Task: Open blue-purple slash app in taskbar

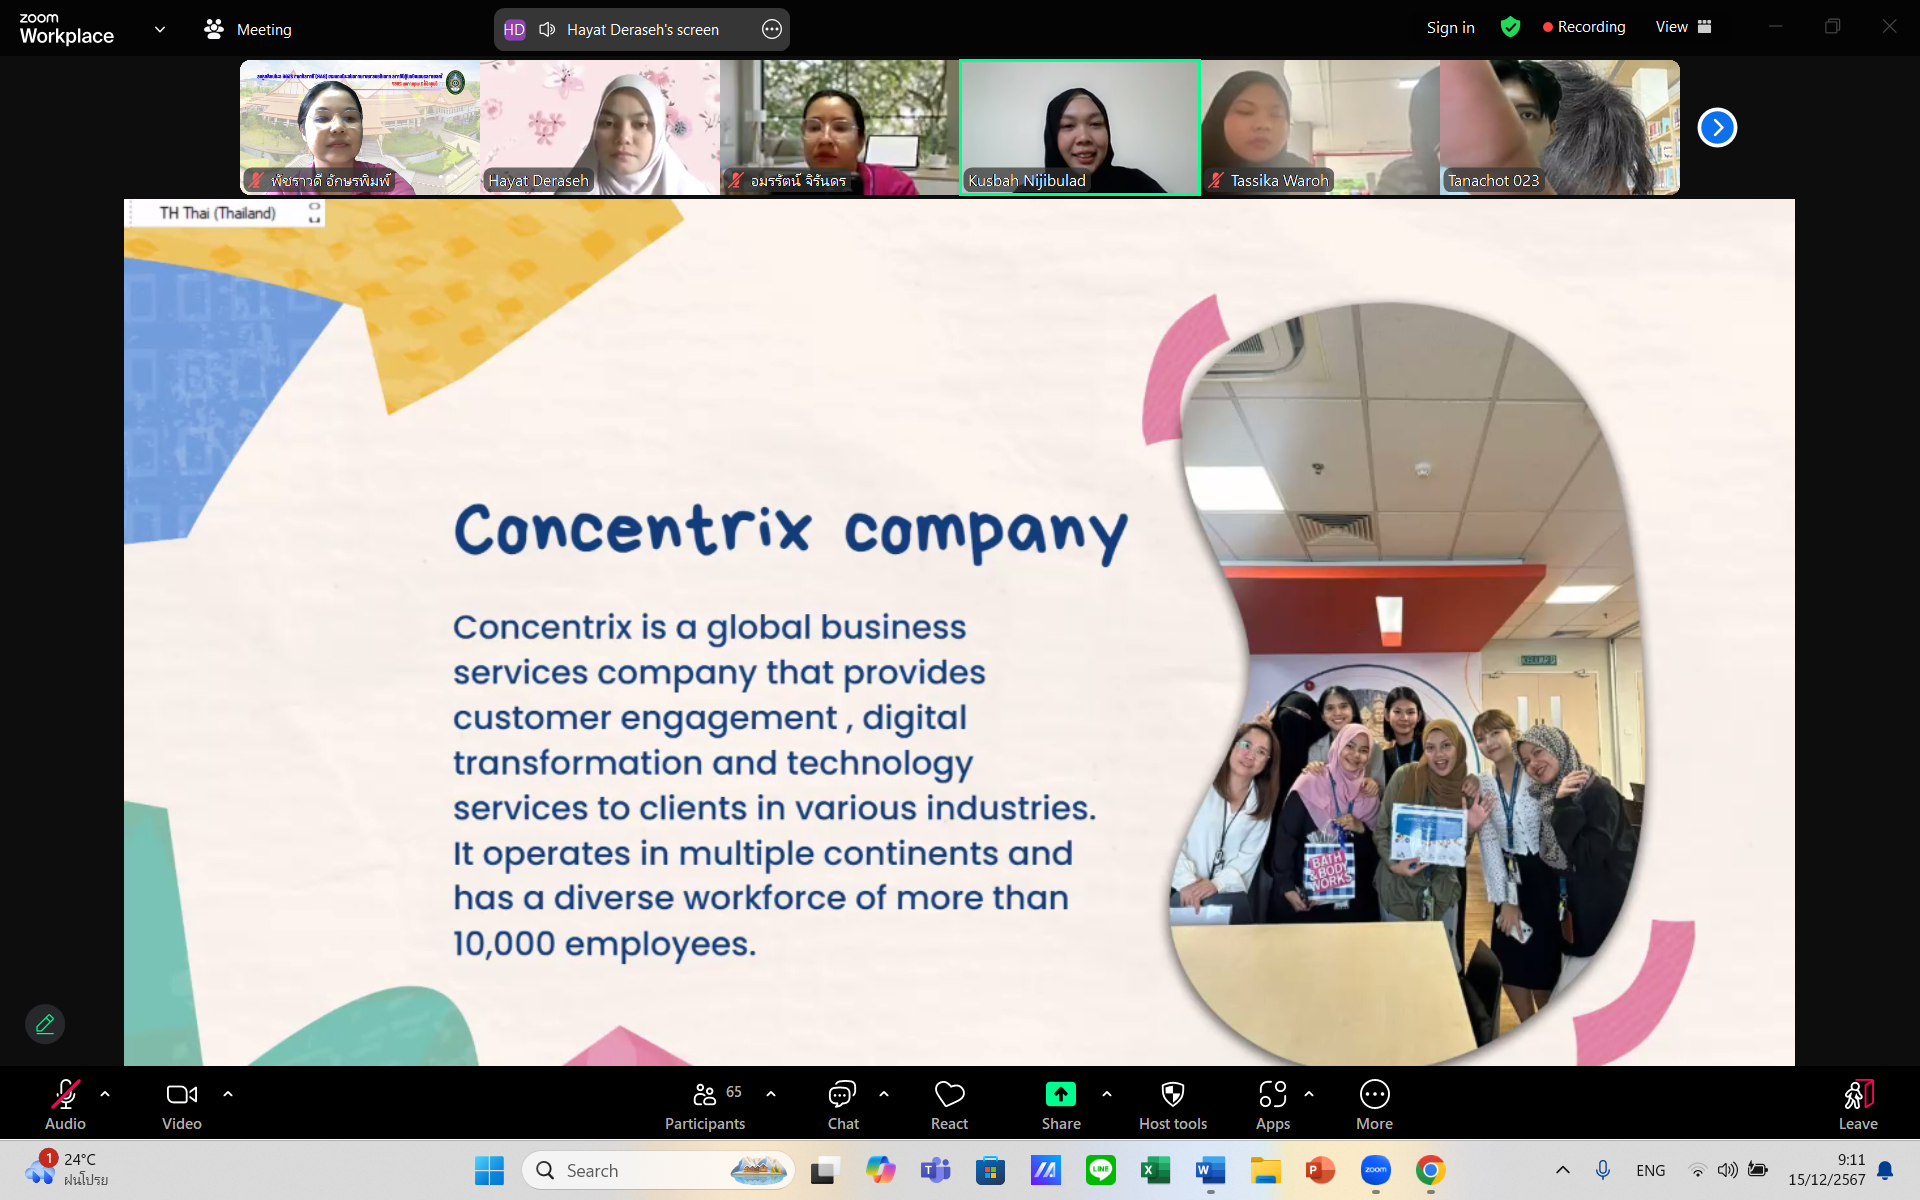Action: click(x=1045, y=1170)
